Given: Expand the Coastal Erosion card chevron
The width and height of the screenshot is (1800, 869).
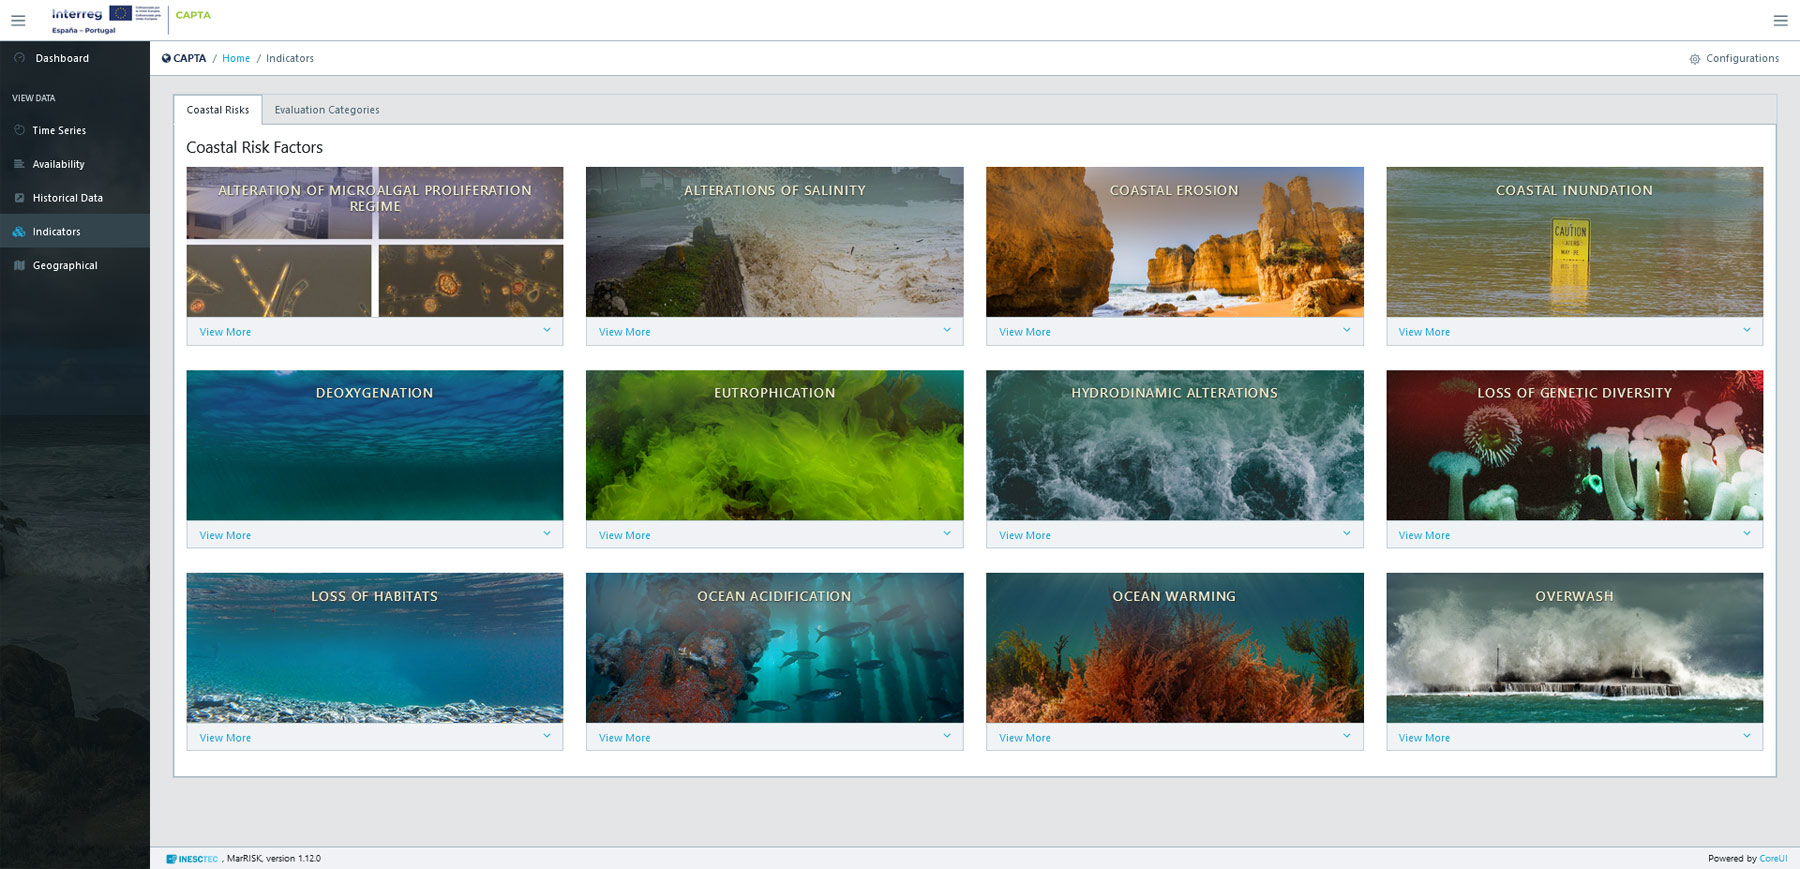Looking at the screenshot, I should tap(1346, 330).
